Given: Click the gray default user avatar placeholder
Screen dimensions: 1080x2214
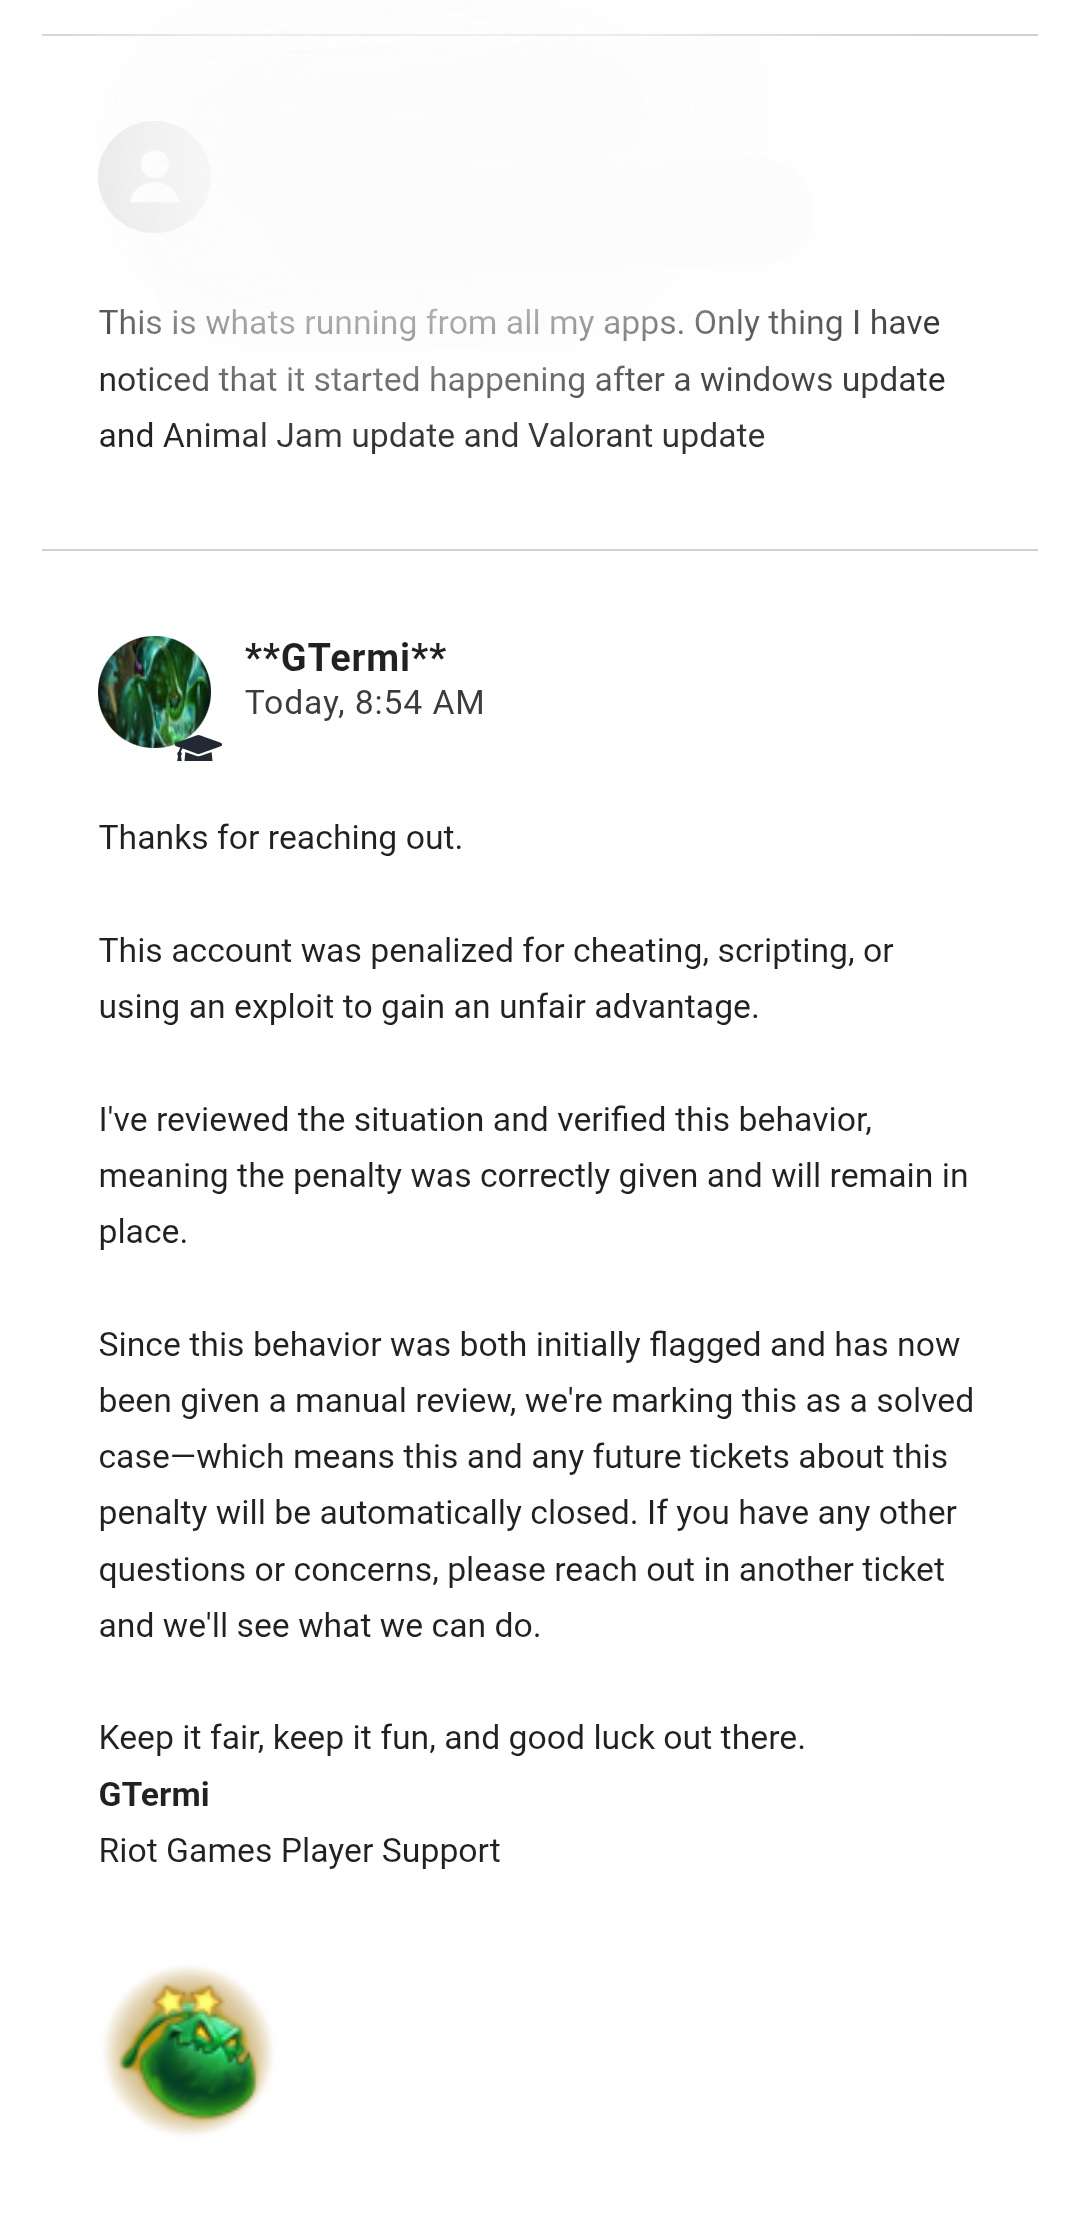Looking at the screenshot, I should (x=154, y=177).
